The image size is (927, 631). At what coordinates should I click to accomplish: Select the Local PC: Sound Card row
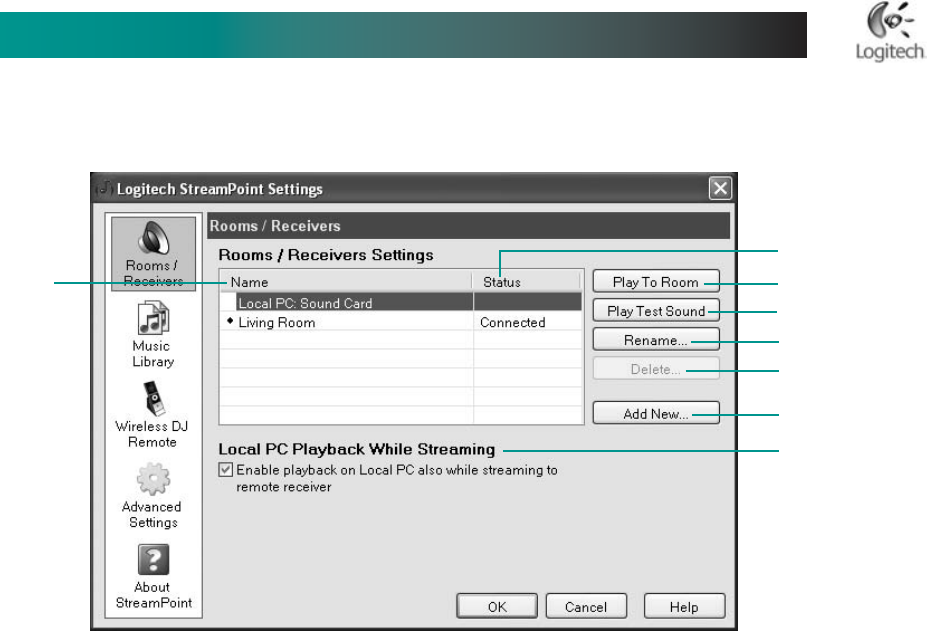coord(401,303)
